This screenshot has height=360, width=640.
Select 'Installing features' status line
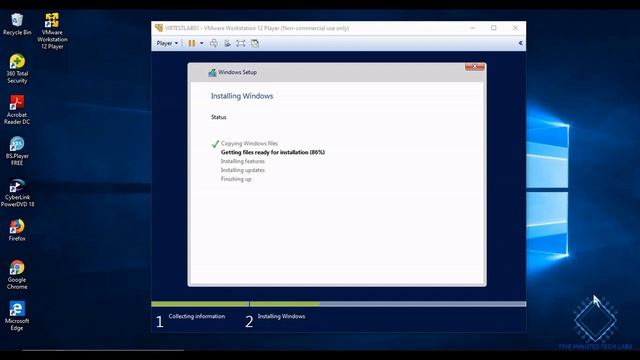[x=242, y=161]
